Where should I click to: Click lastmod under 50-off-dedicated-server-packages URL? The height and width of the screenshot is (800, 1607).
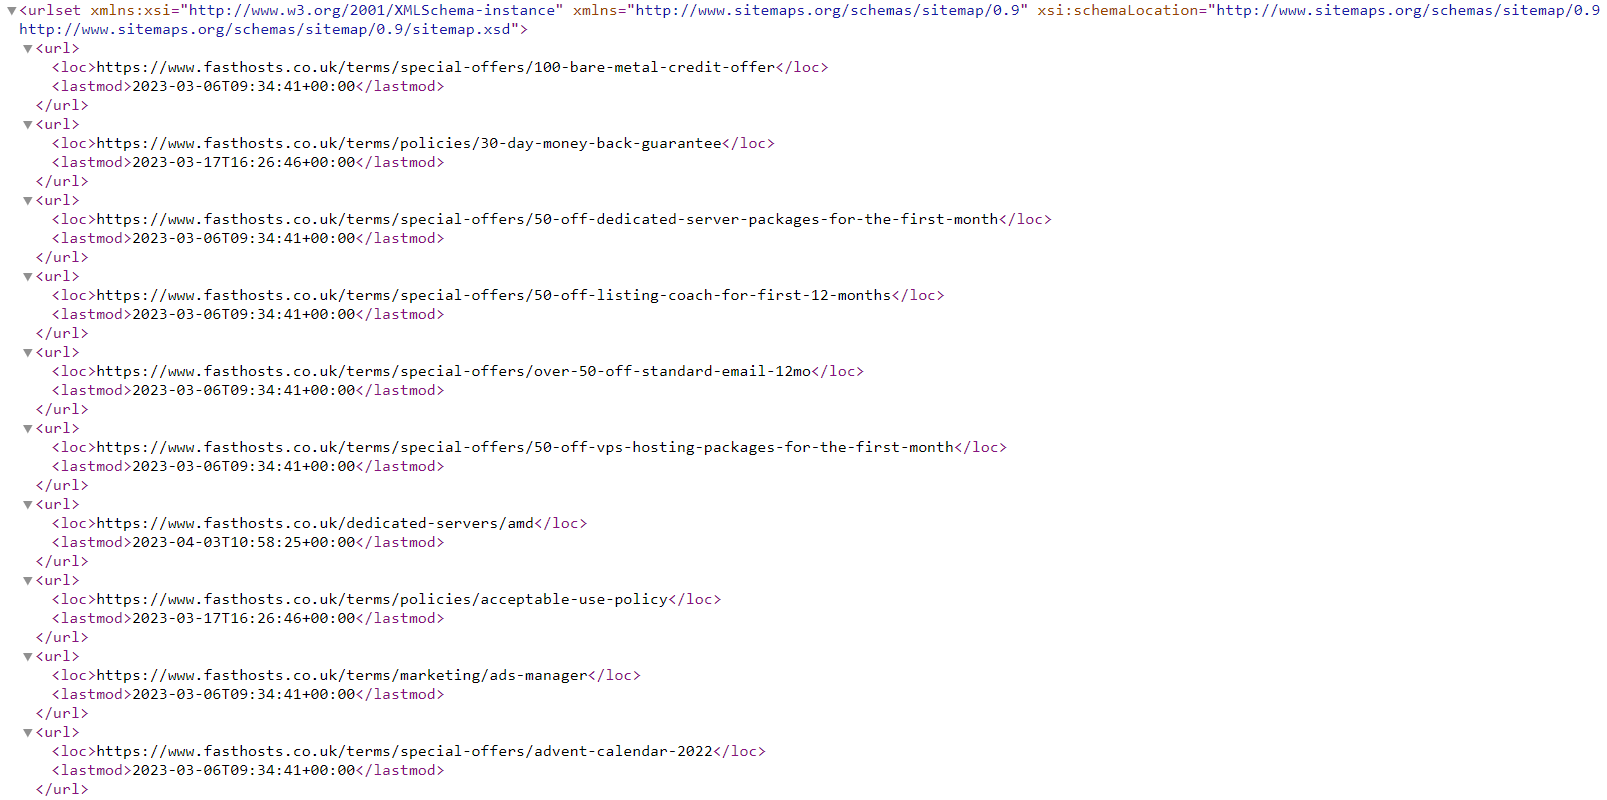coord(244,238)
